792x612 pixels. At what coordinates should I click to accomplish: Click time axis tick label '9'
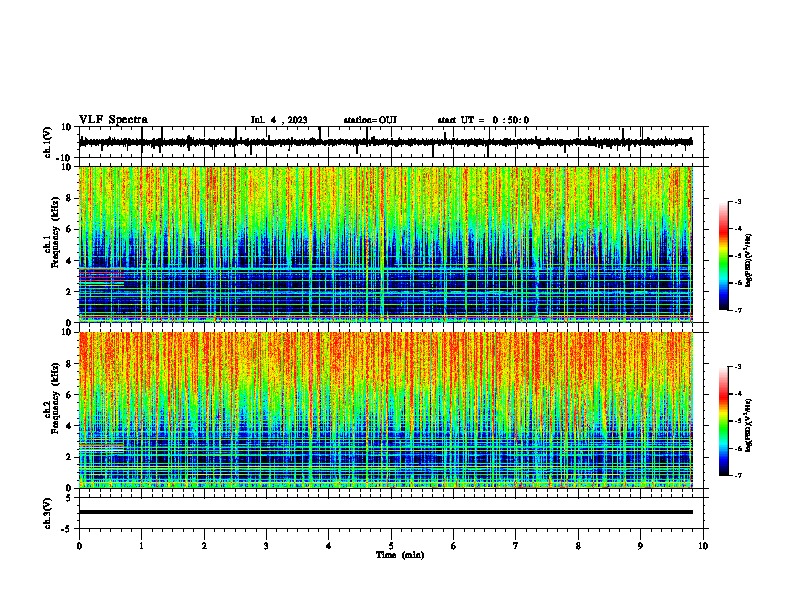tap(640, 546)
